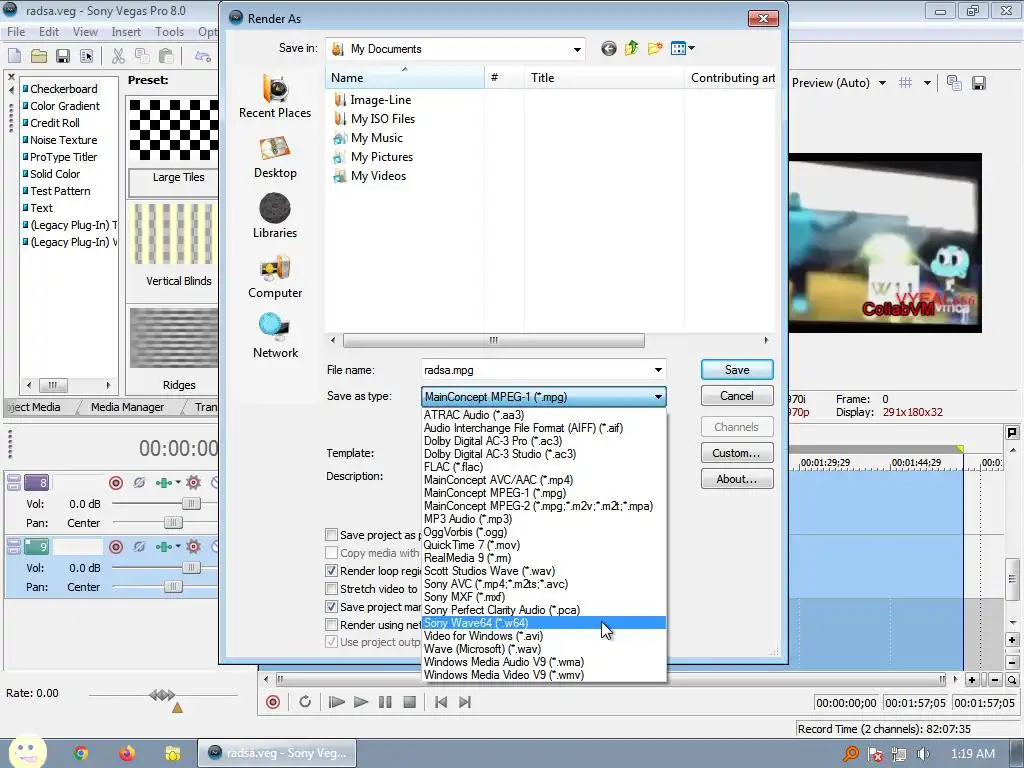Open Libraries in the places sidebar
Viewport: 1024px width, 768px height.
point(275,216)
